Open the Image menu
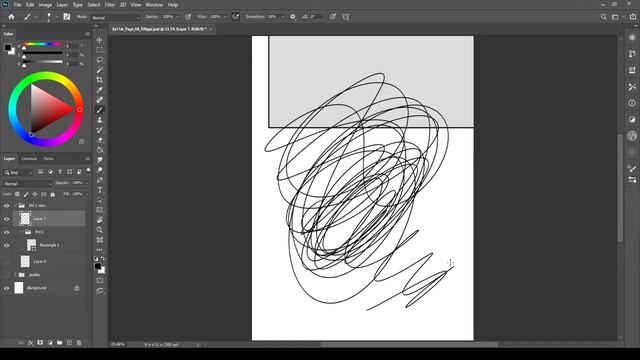 [x=45, y=5]
